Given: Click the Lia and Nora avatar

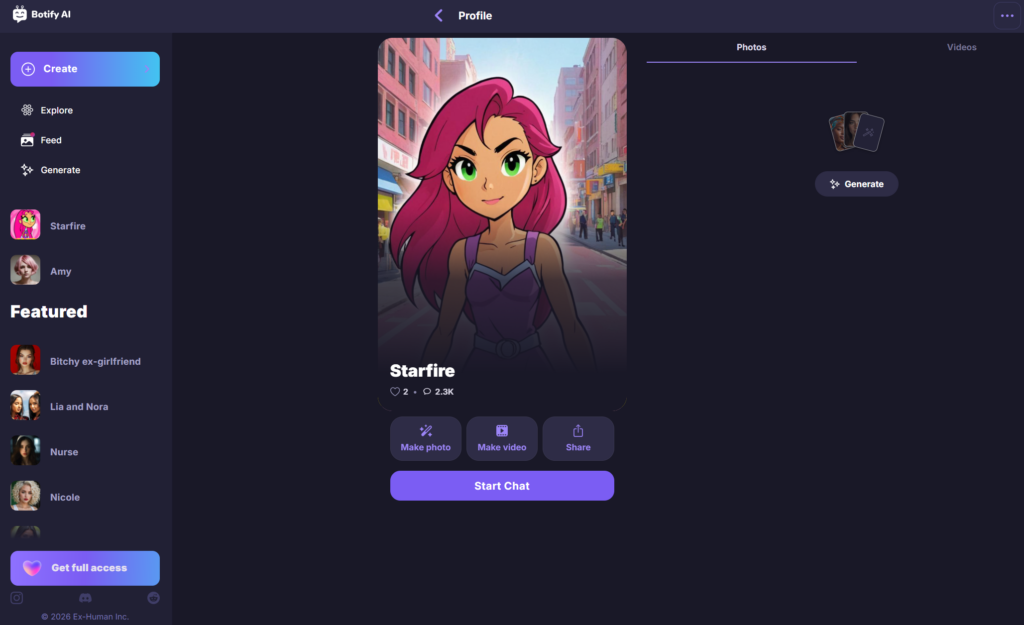Looking at the screenshot, I should (25, 406).
